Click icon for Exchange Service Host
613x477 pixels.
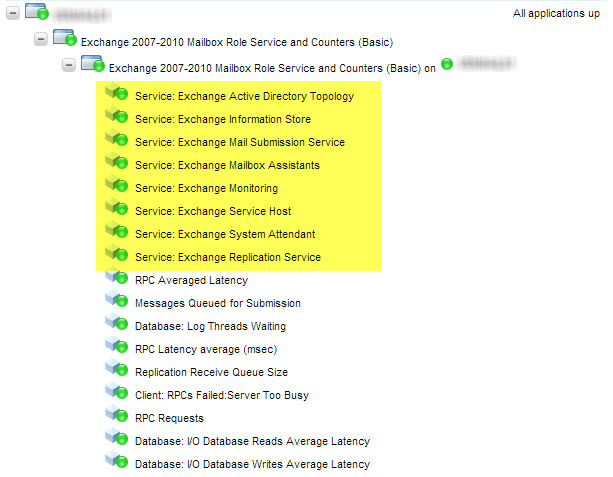pos(117,206)
